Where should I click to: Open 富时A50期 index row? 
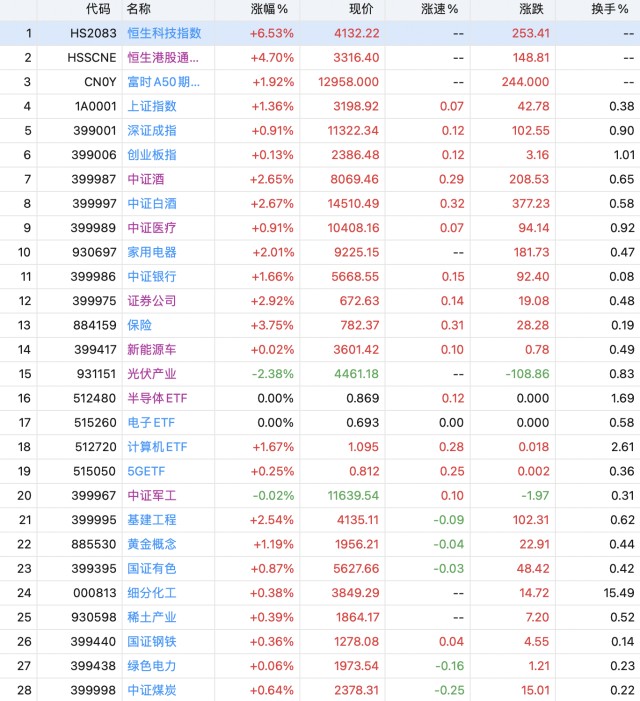pos(320,82)
